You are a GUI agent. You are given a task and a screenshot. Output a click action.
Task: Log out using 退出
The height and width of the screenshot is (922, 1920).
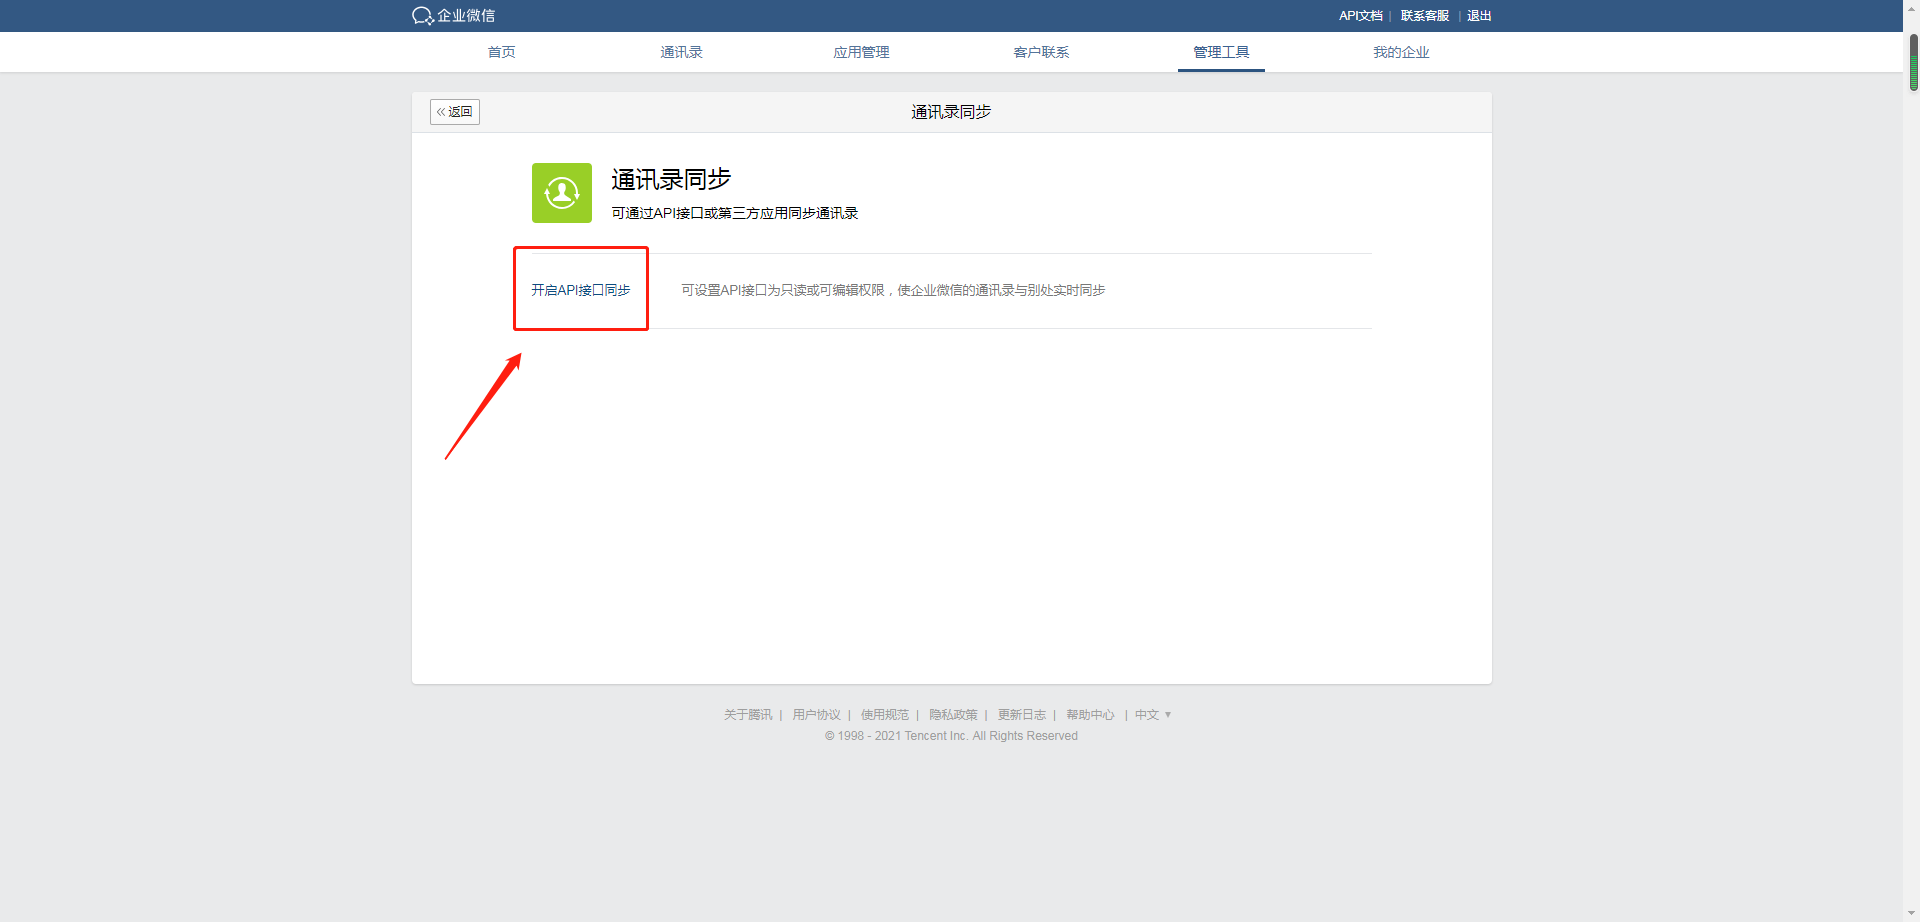tap(1478, 16)
